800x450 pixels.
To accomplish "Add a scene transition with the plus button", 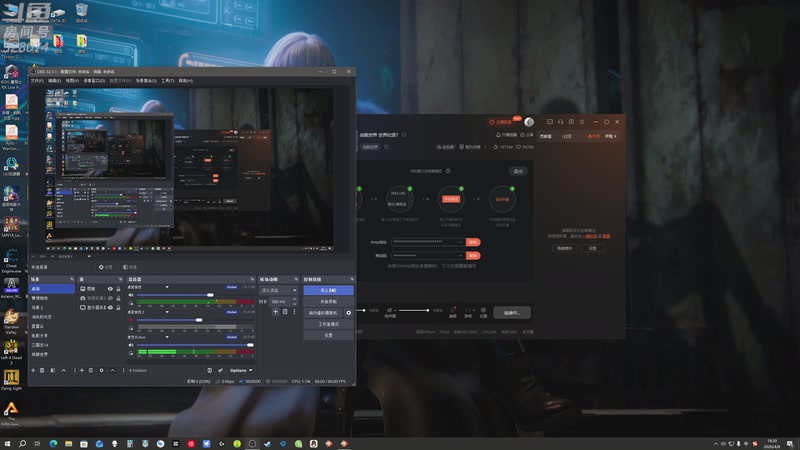I will pyautogui.click(x=276, y=312).
